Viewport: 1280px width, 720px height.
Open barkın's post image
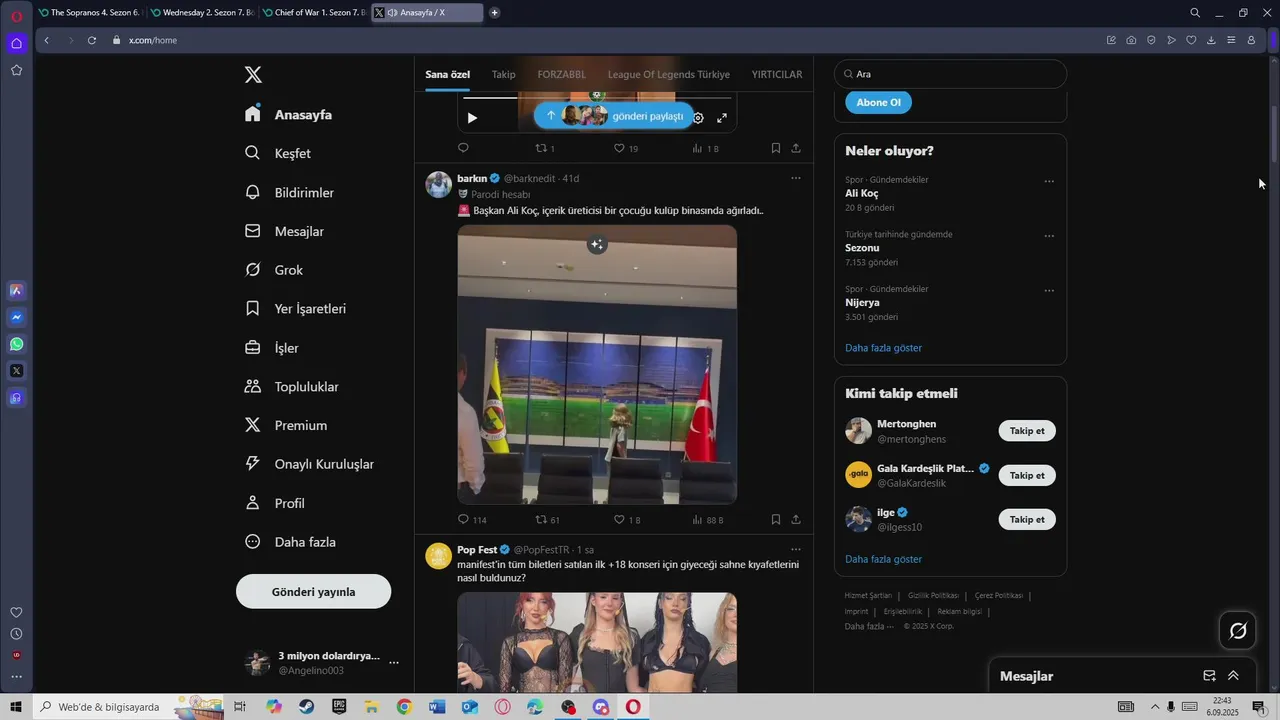click(x=597, y=364)
